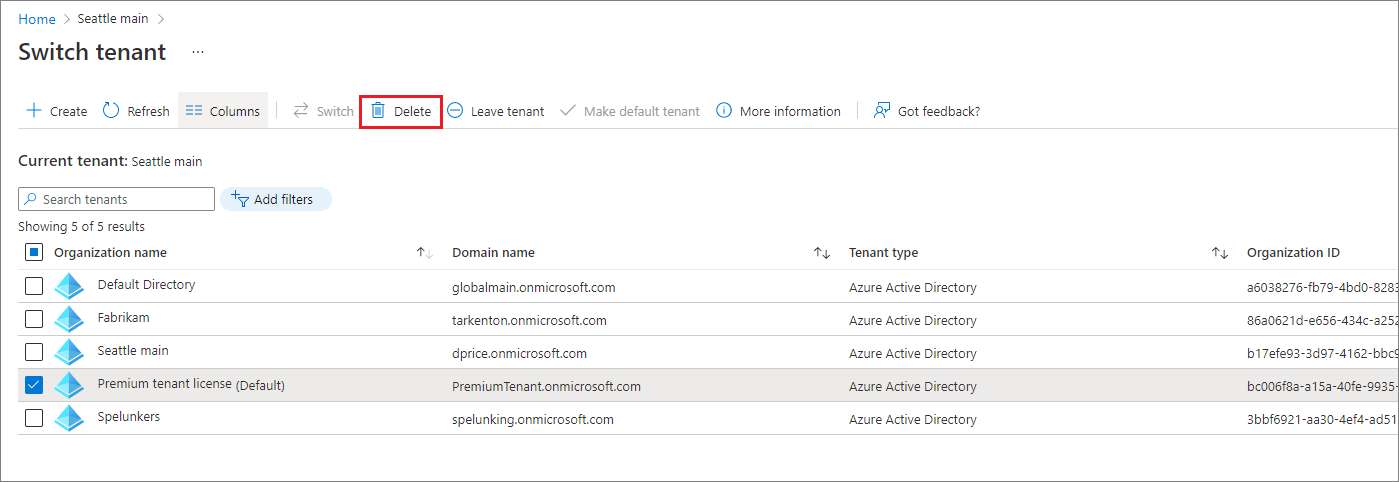This screenshot has width=1399, height=482.
Task: Click the Organization ID column header
Action: point(1293,253)
